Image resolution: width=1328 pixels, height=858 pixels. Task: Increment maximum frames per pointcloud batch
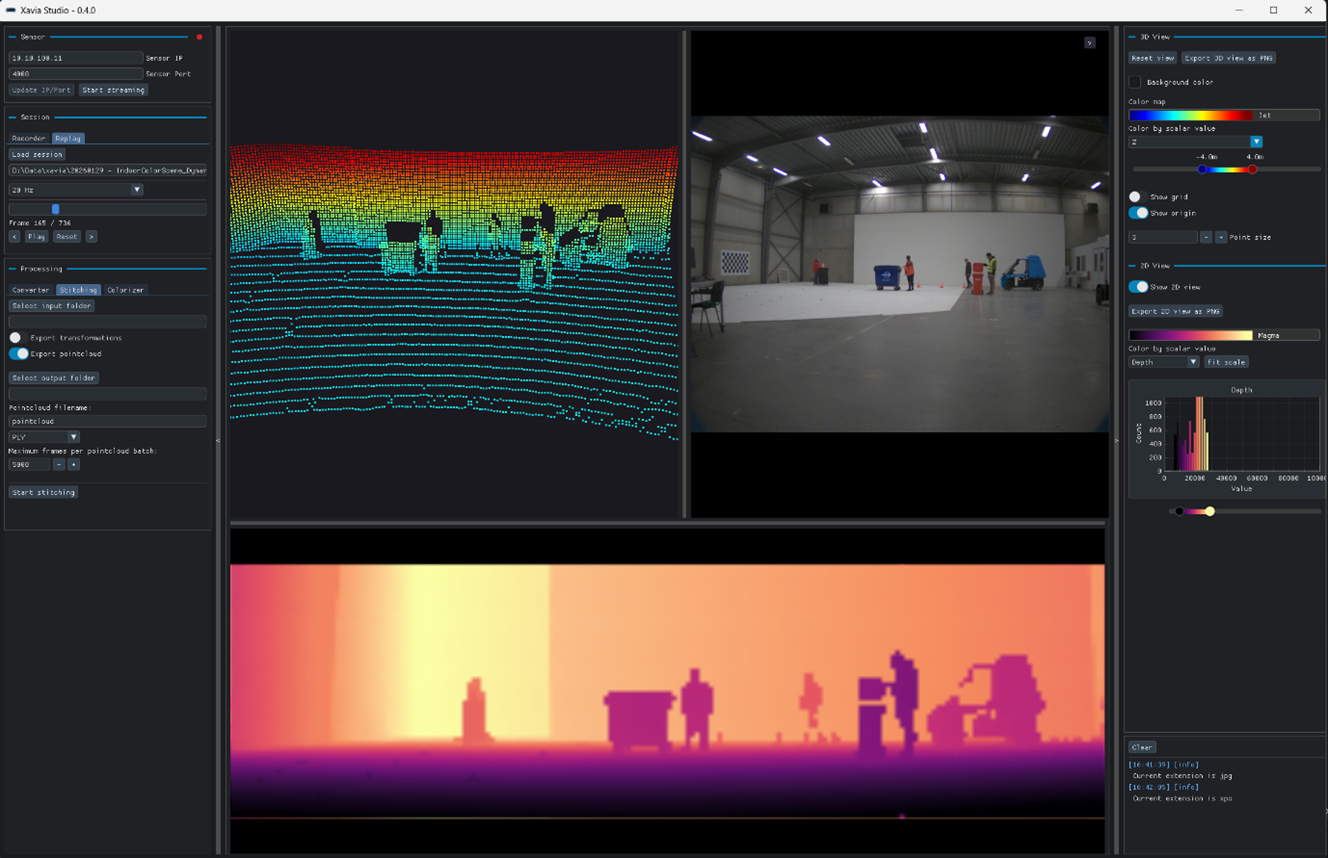74,464
